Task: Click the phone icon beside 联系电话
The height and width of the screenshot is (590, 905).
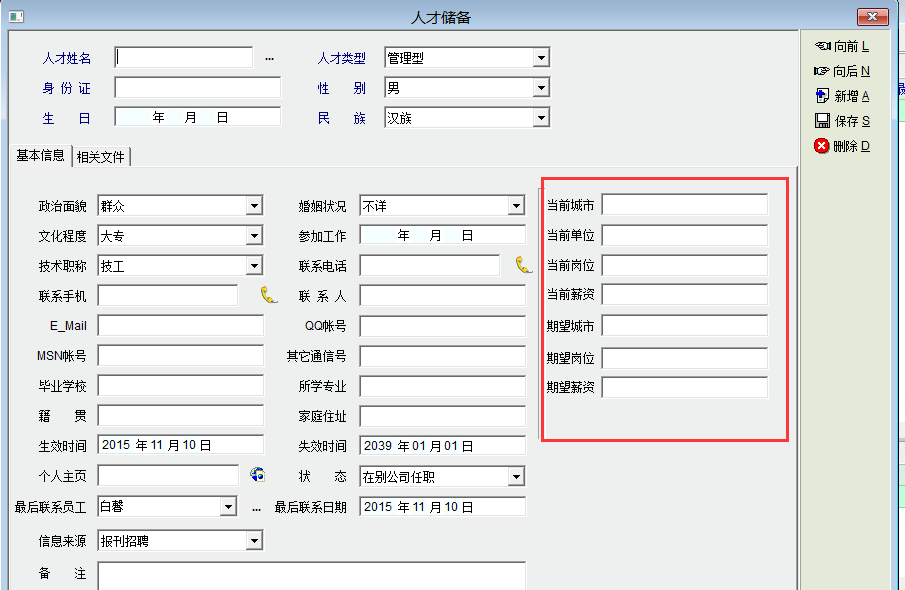Action: coord(524,265)
